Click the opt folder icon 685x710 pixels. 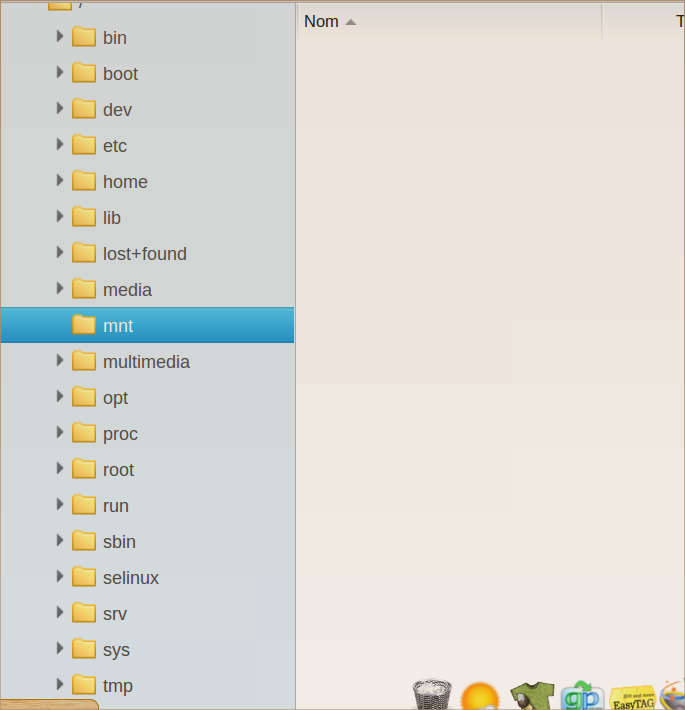coord(84,397)
